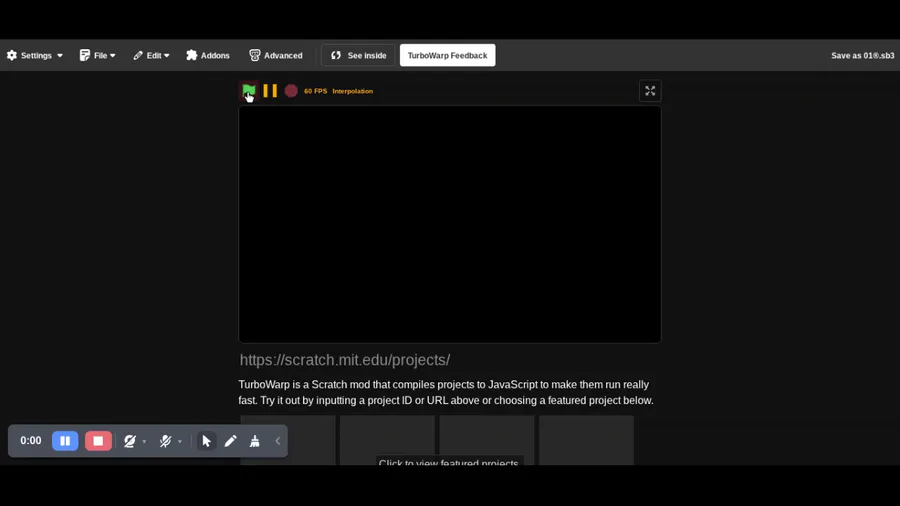Open the File menu
This screenshot has width=900, height=506.
click(x=98, y=56)
